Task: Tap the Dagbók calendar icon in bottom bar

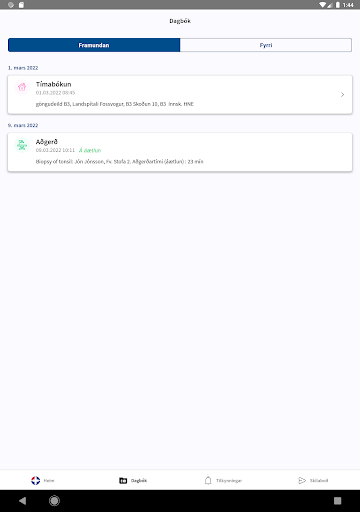Action: tap(123, 480)
